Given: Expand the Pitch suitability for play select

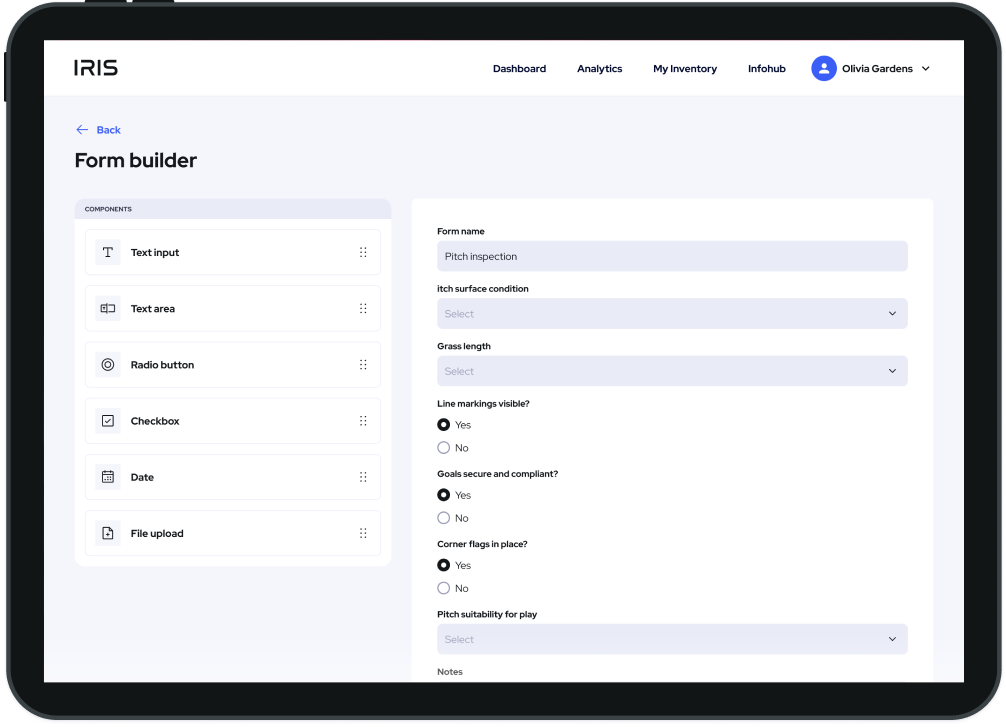Looking at the screenshot, I should coord(672,639).
